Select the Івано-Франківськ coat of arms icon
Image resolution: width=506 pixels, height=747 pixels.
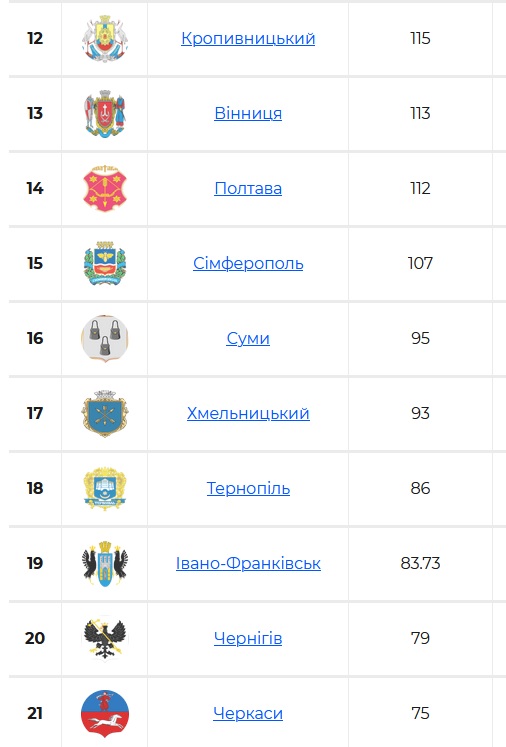pos(105,563)
